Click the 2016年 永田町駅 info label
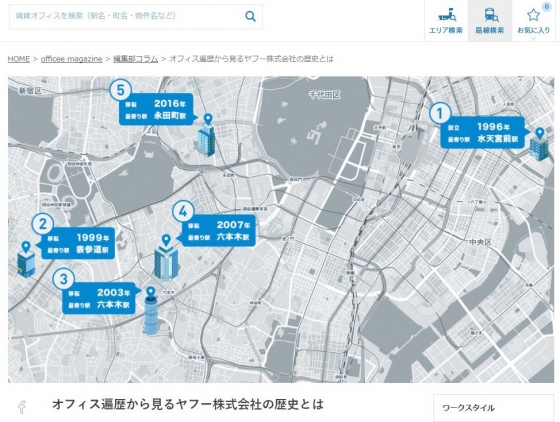Viewport: 560px width, 422px height. click(156, 109)
